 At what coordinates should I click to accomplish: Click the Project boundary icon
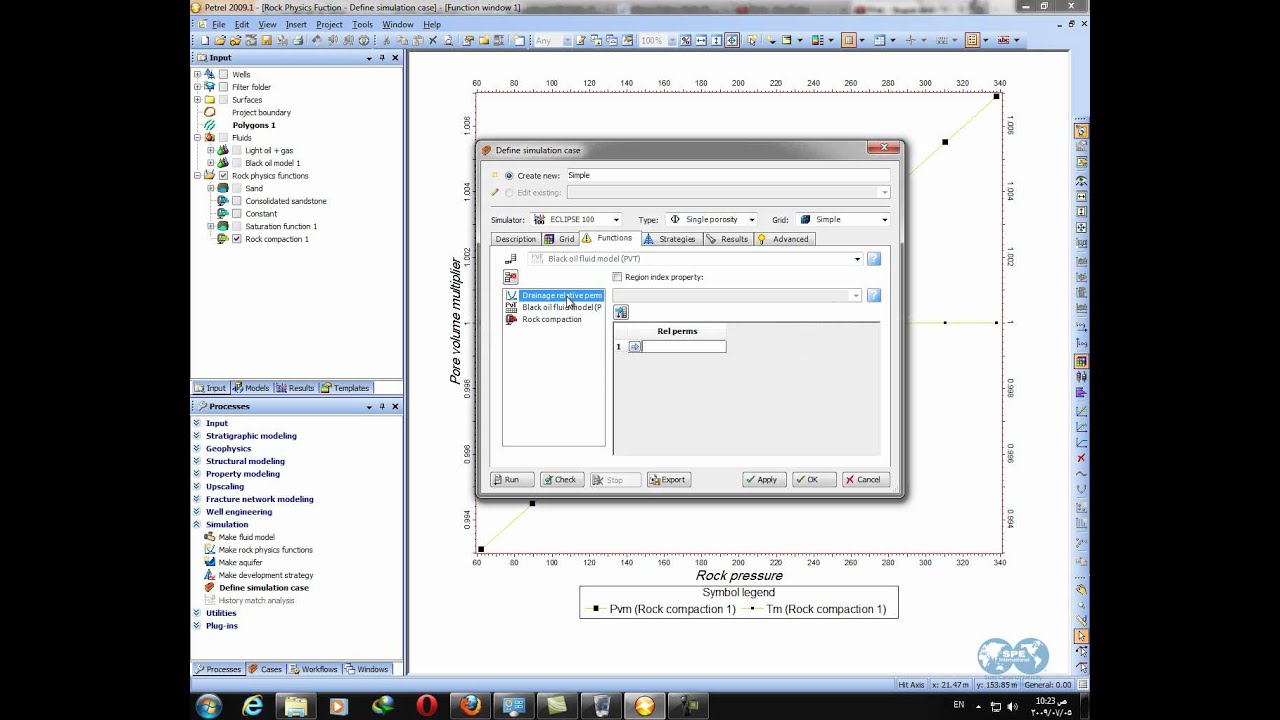tap(210, 112)
